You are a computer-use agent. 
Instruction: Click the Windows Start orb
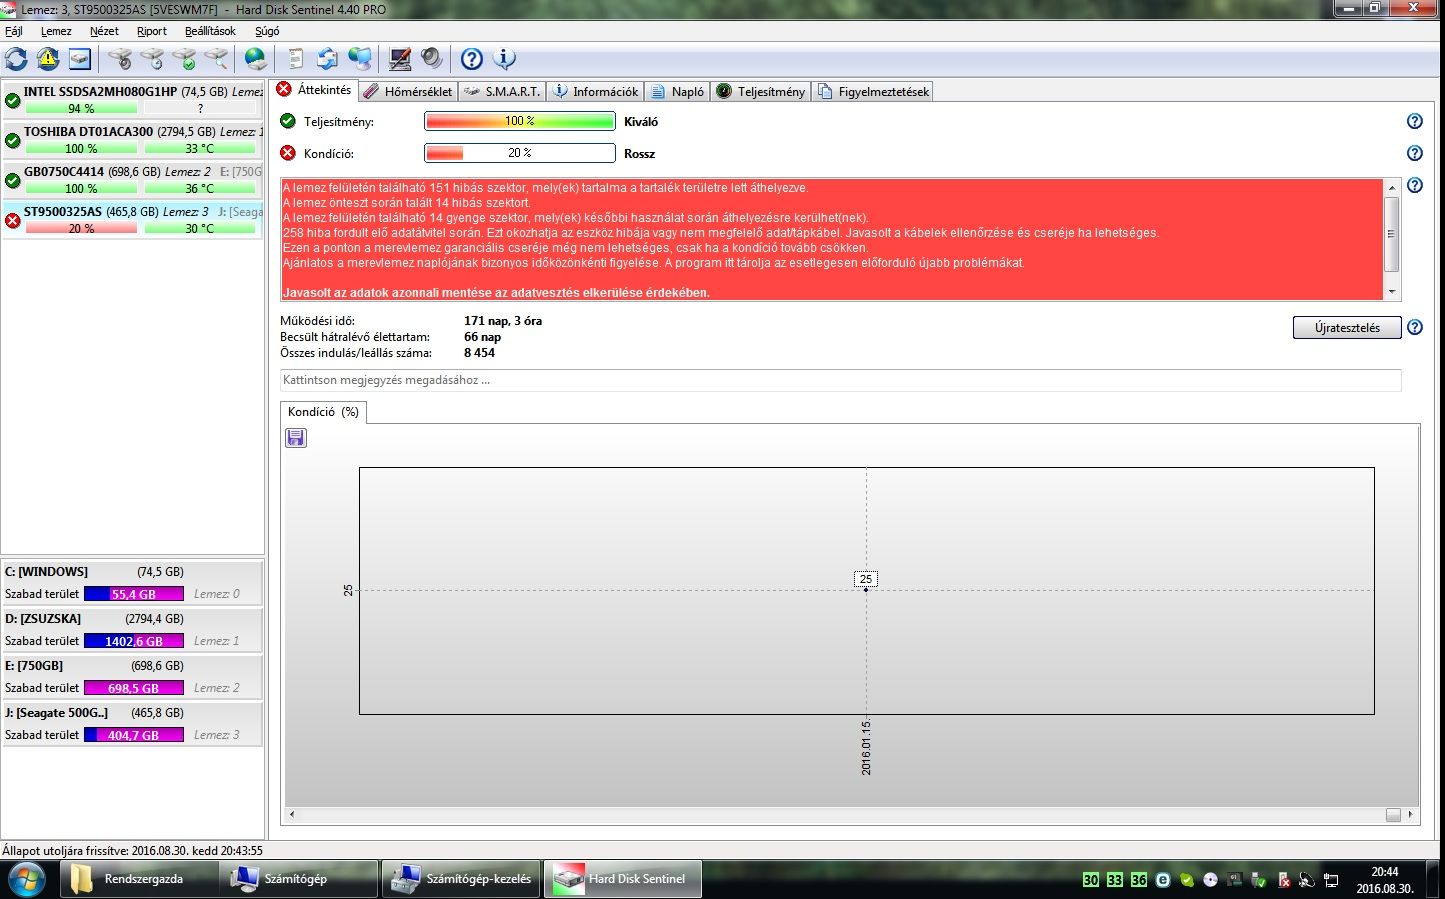26,879
